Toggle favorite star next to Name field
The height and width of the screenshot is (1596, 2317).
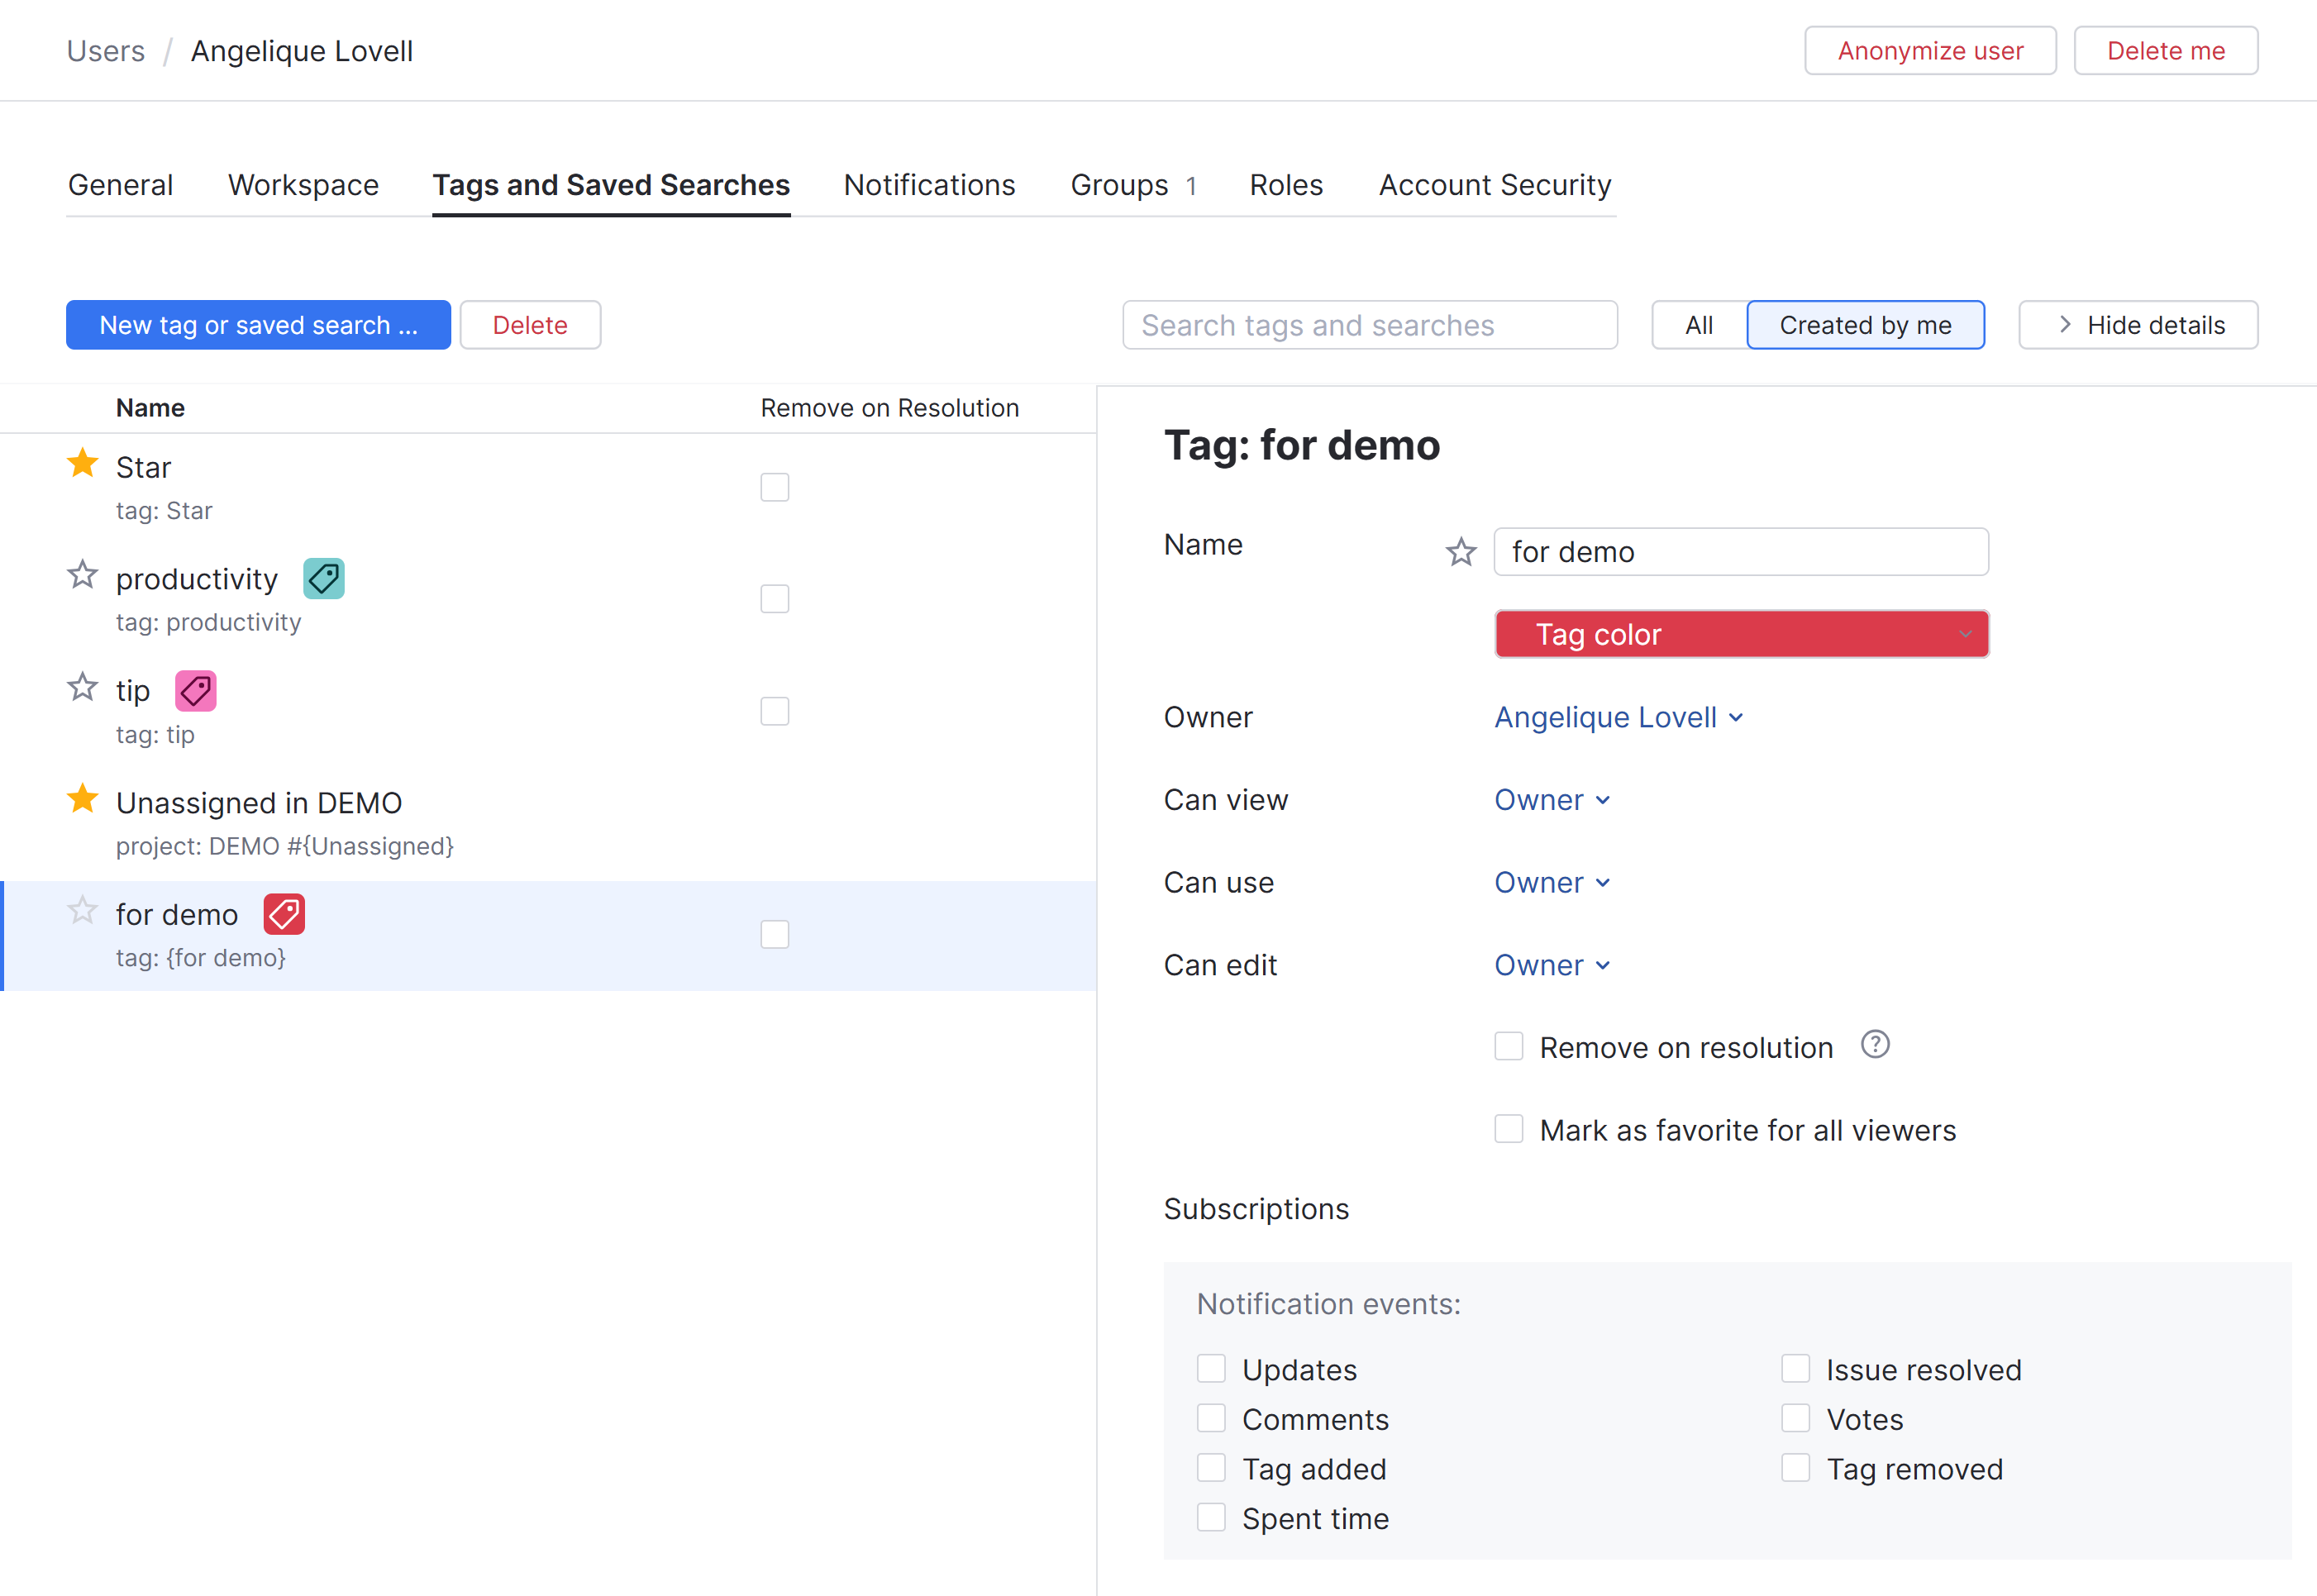pos(1461,552)
